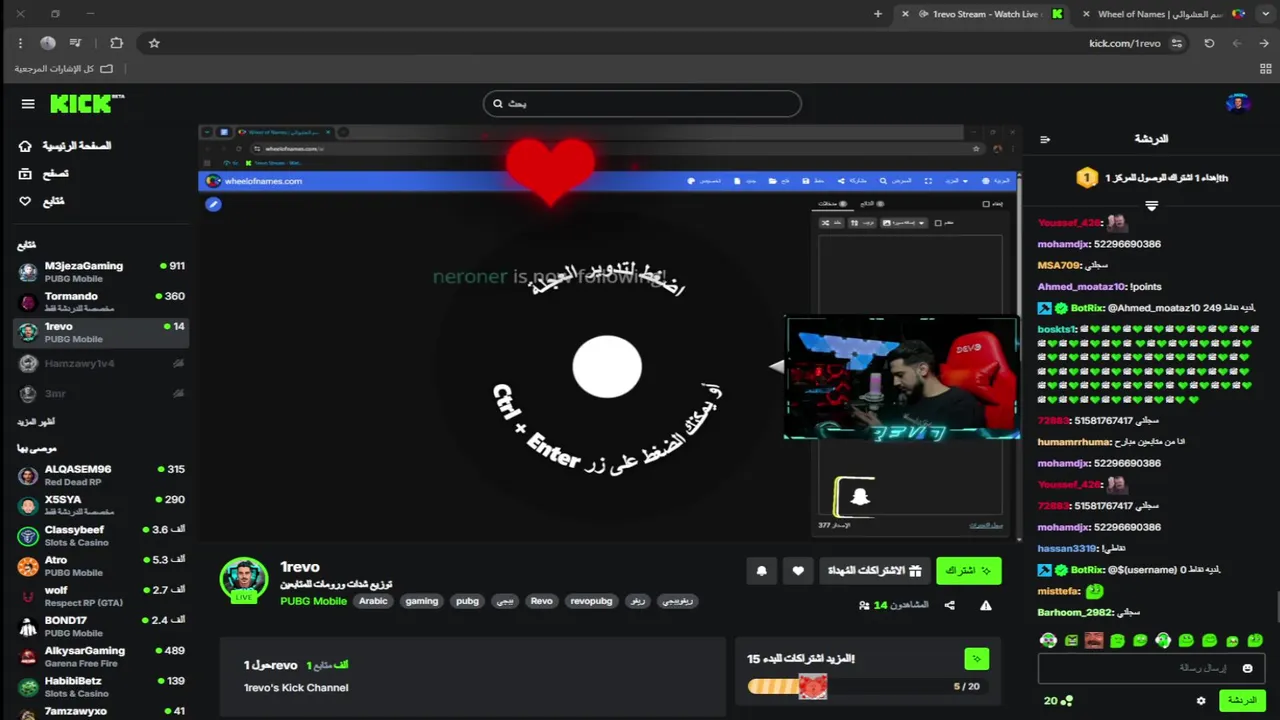Click the chat header title
This screenshot has height=720, width=1280.
tap(1151, 139)
